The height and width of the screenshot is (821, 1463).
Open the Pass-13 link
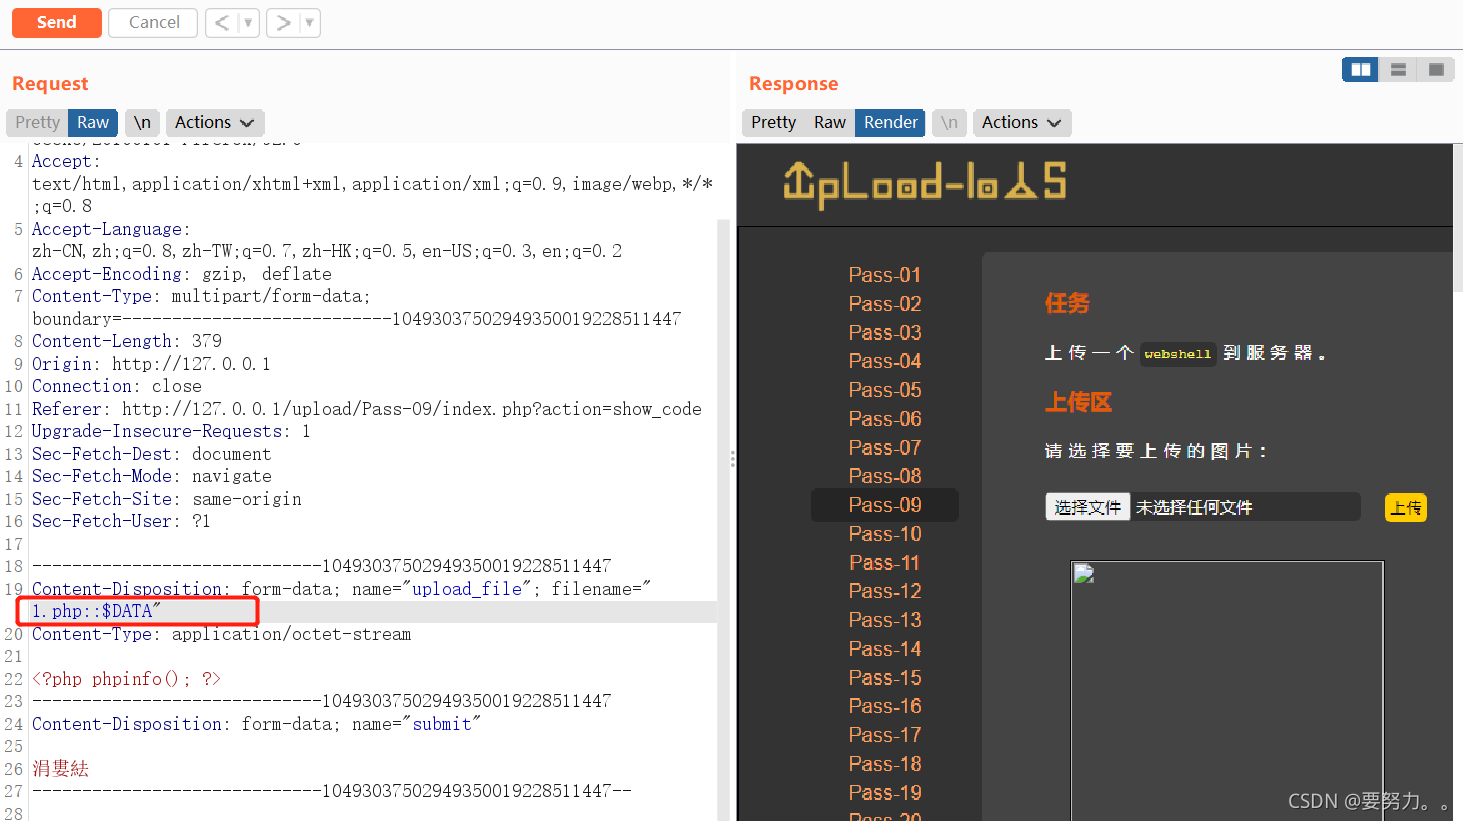885,620
